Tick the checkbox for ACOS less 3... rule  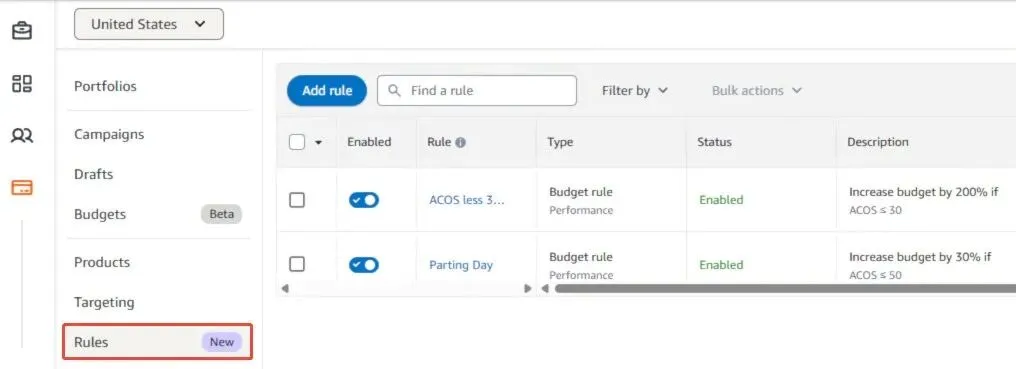[x=297, y=200]
